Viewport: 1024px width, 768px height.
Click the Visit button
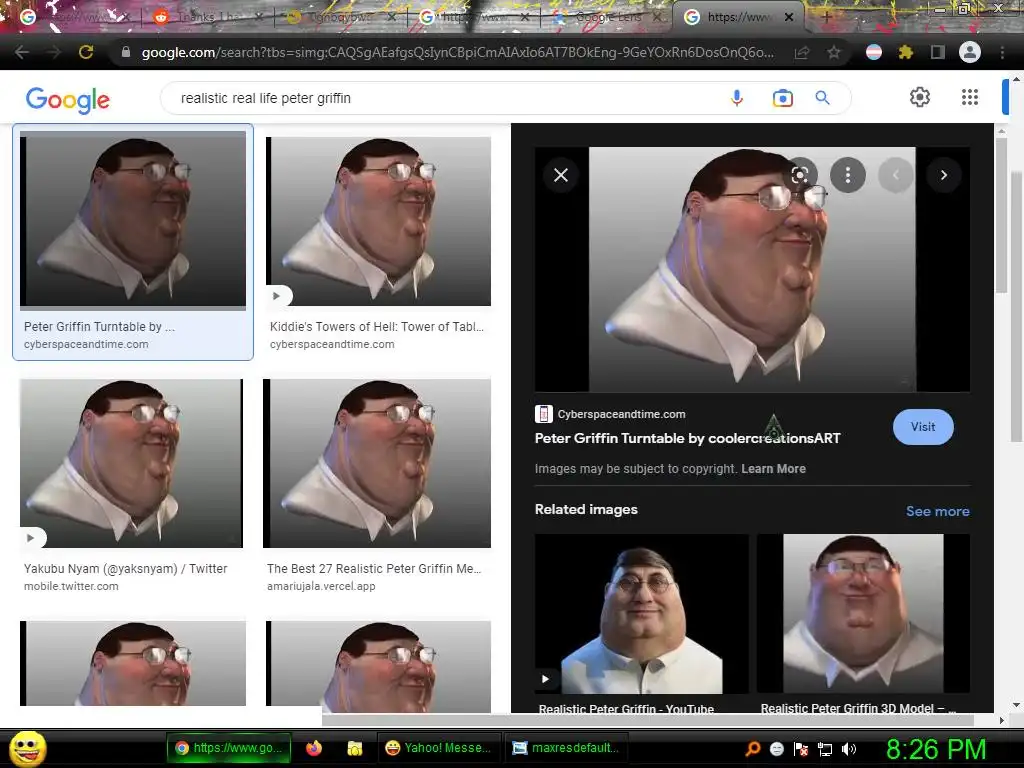click(x=923, y=427)
